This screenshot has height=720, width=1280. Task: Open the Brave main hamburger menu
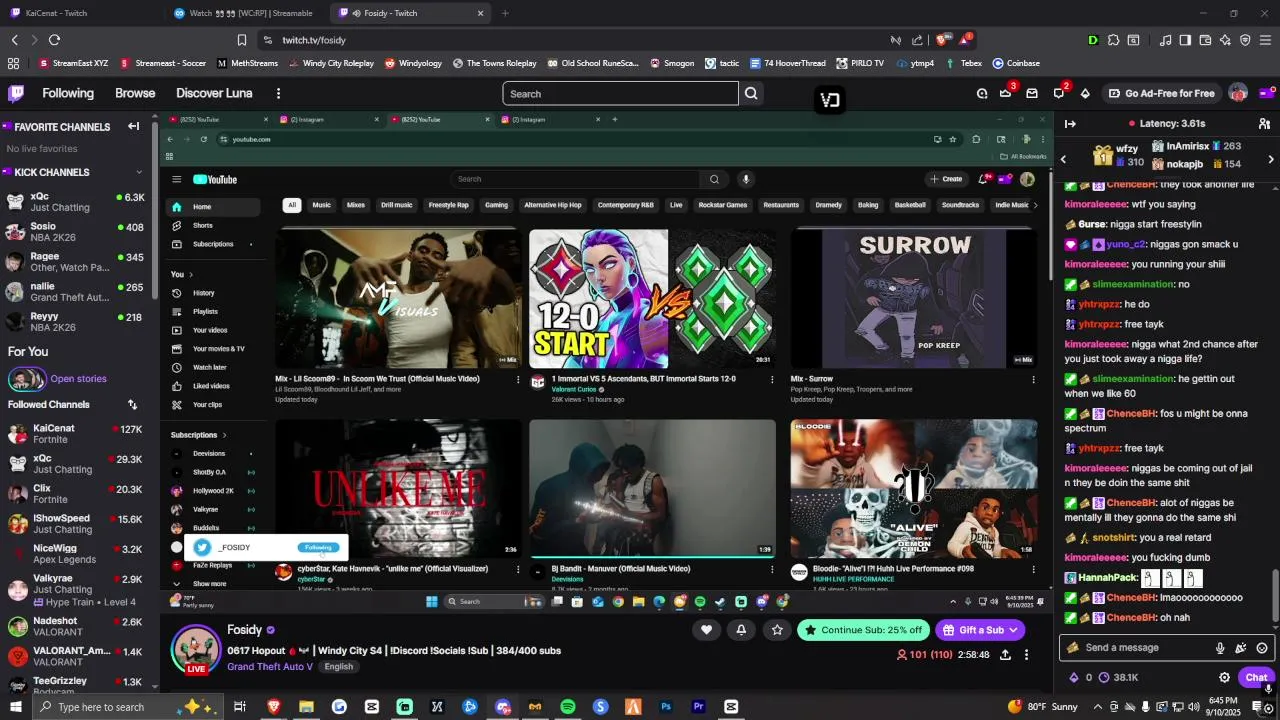click(x=1265, y=40)
